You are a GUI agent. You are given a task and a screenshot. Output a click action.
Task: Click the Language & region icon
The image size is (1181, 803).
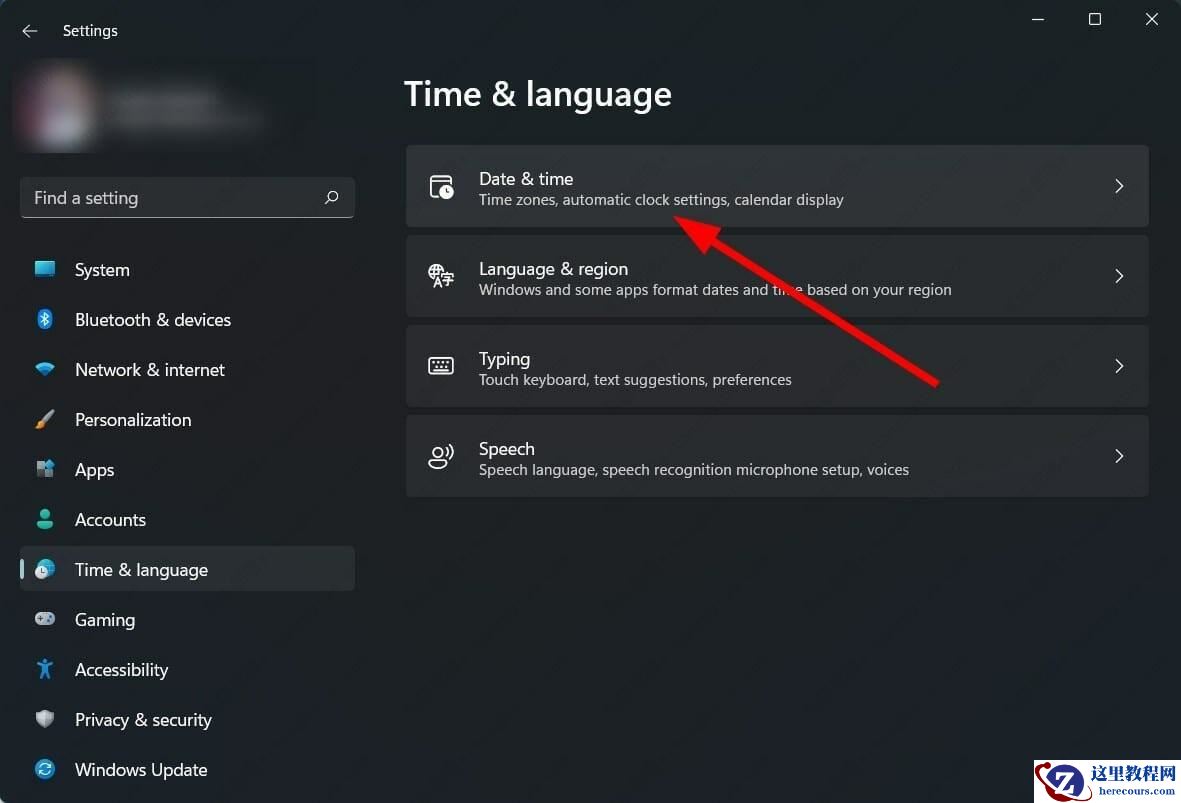click(441, 276)
